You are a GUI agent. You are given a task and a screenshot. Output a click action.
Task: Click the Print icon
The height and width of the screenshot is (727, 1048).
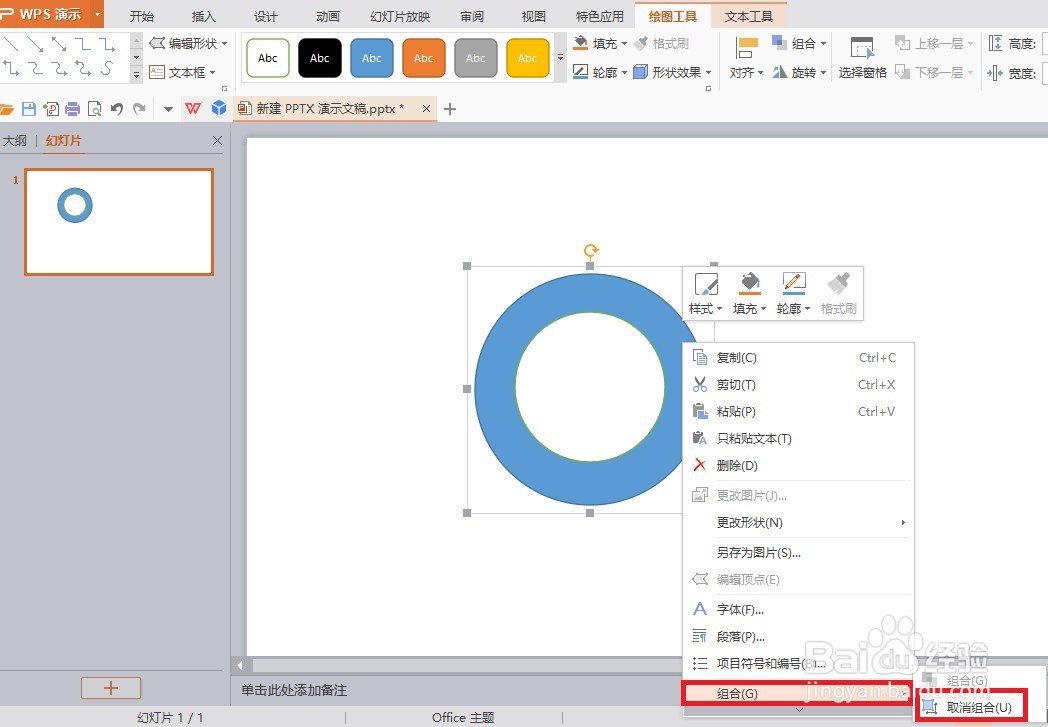73,109
